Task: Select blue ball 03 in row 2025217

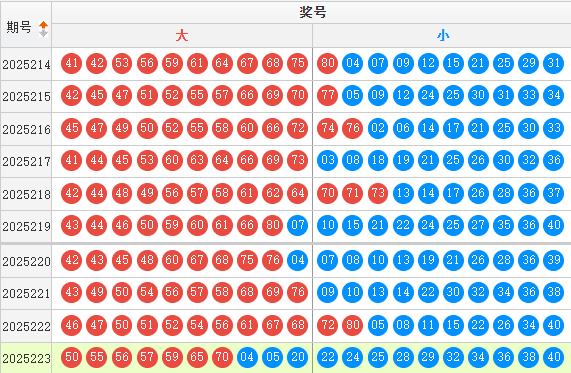Action: (x=328, y=160)
